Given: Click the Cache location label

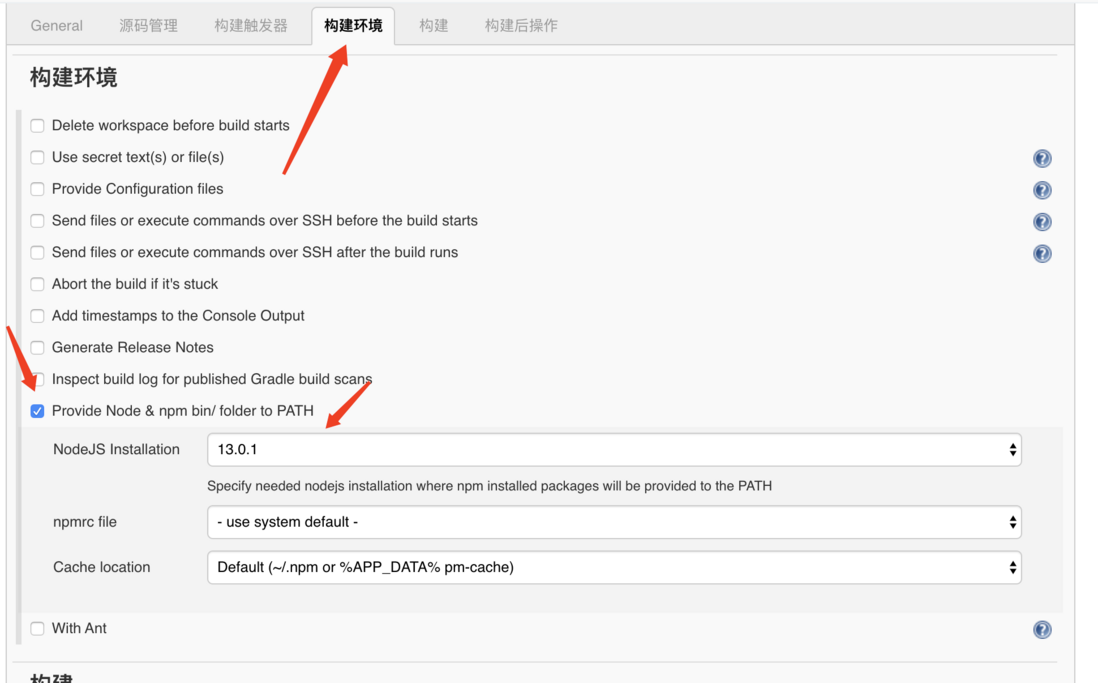Looking at the screenshot, I should click(102, 567).
